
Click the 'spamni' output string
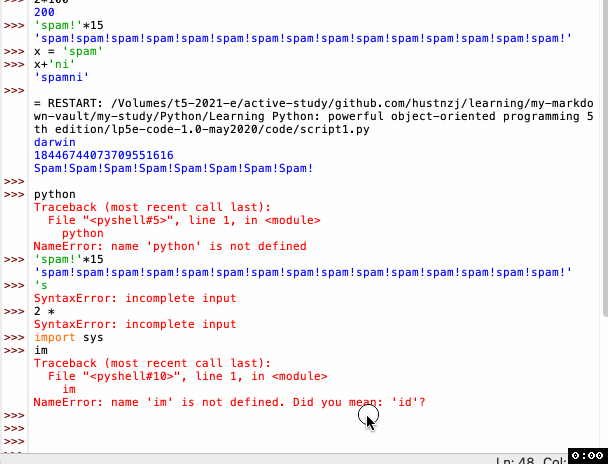click(x=62, y=77)
